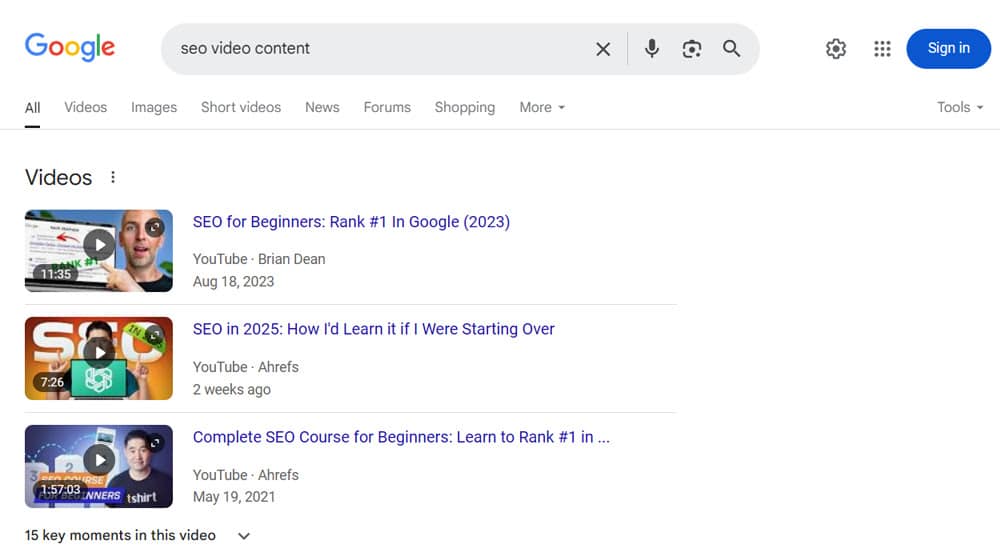Play the SEO for Beginners video thumbnail
The width and height of the screenshot is (1000, 560).
coord(99,251)
